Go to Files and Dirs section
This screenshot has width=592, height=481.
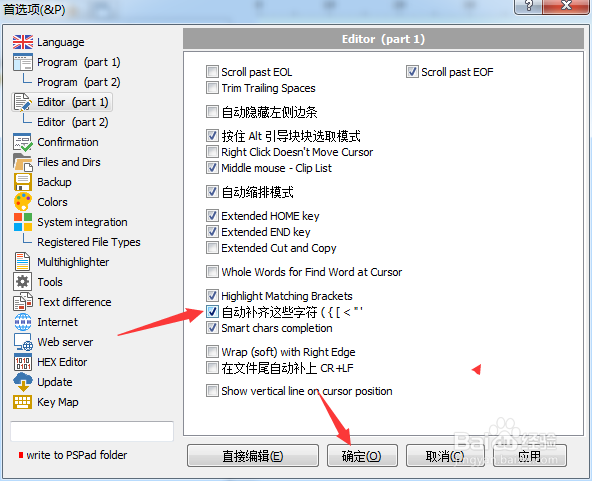[69, 162]
